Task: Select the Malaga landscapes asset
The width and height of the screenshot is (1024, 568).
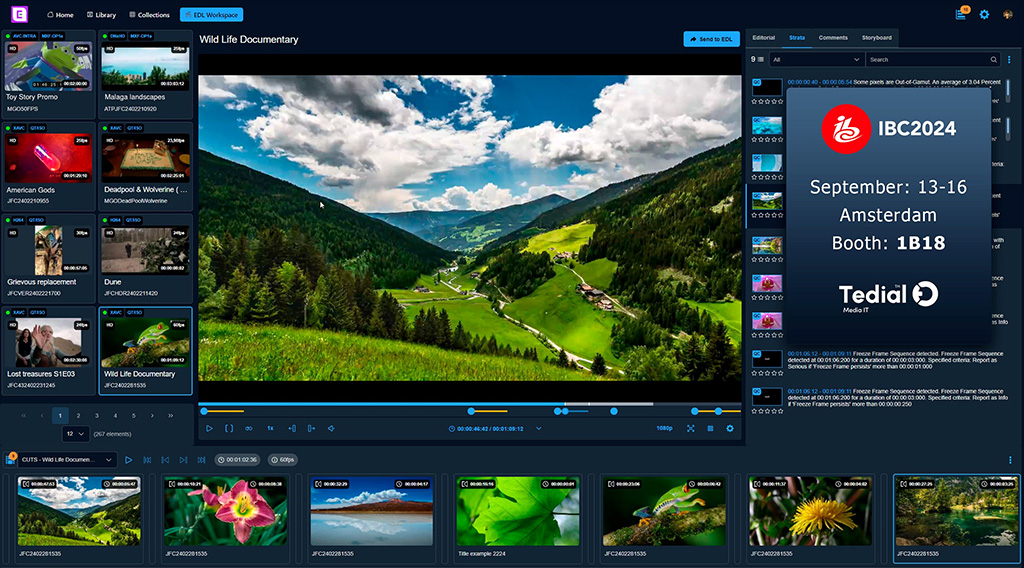Action: pos(145,74)
